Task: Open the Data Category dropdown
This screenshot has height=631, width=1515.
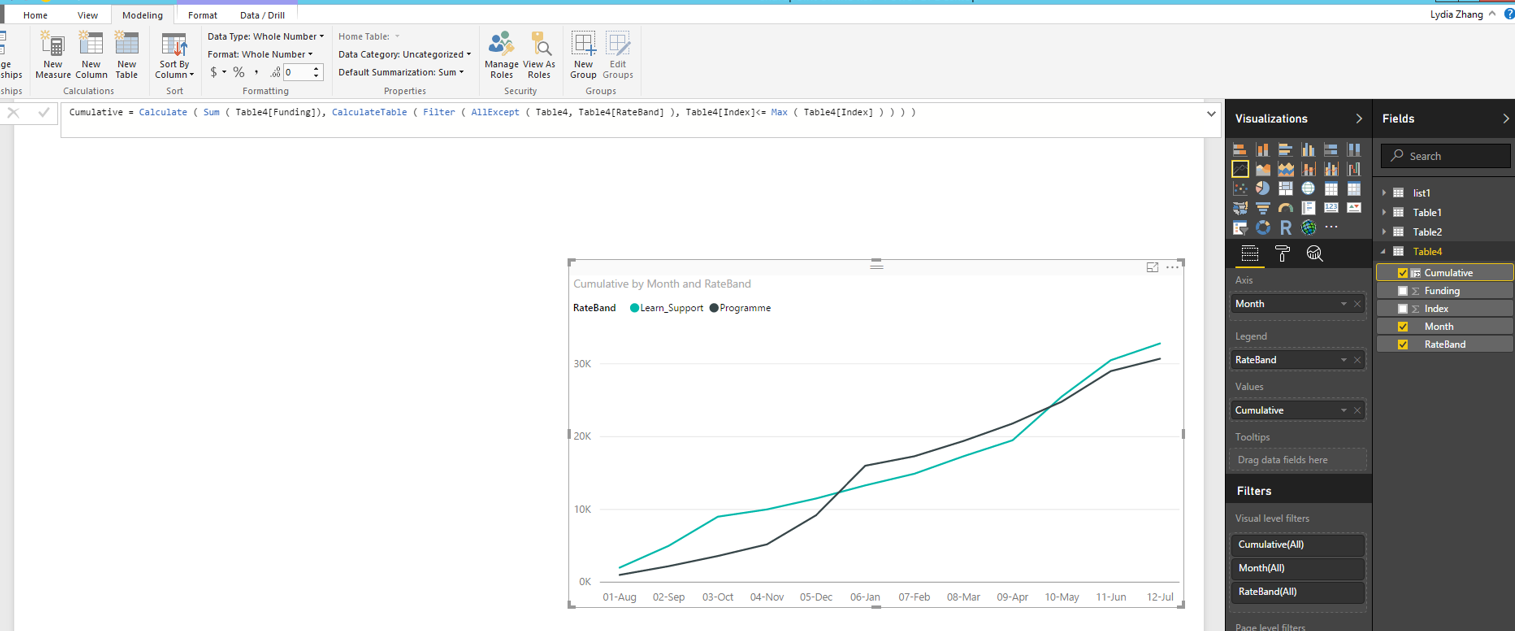Action: click(x=405, y=54)
